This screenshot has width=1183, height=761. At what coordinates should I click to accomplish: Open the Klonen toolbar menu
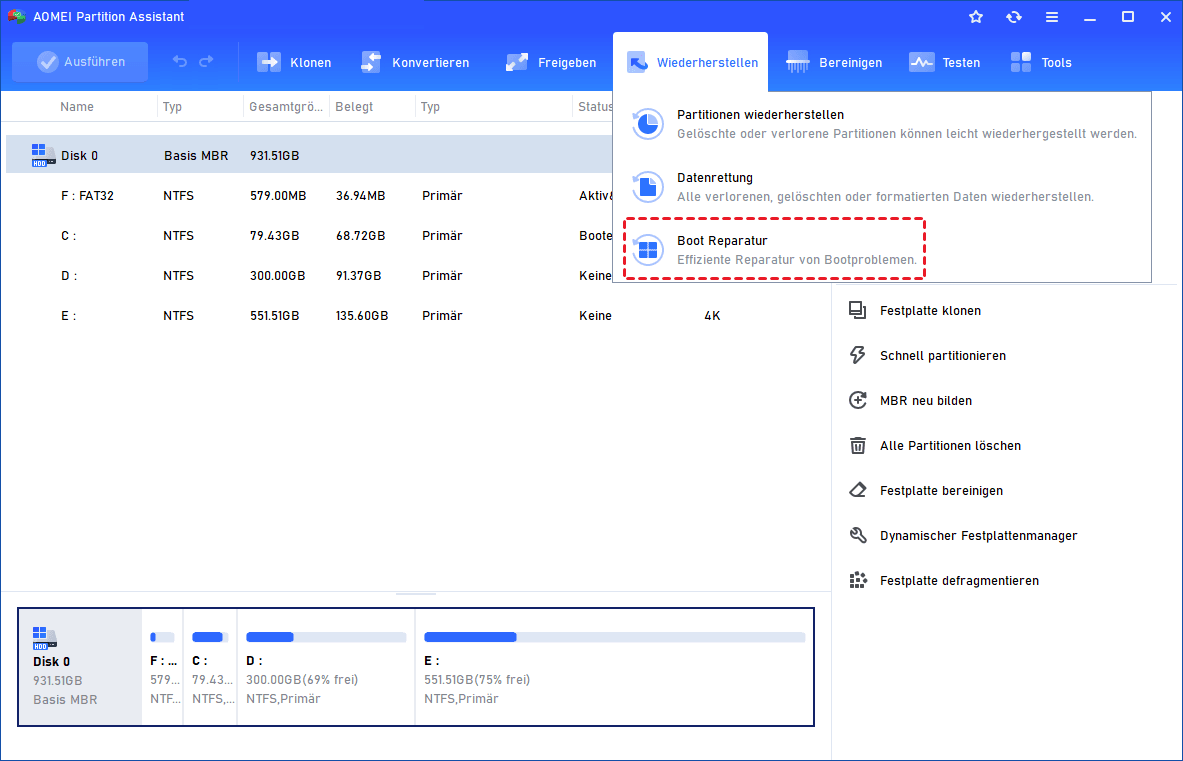pos(295,62)
